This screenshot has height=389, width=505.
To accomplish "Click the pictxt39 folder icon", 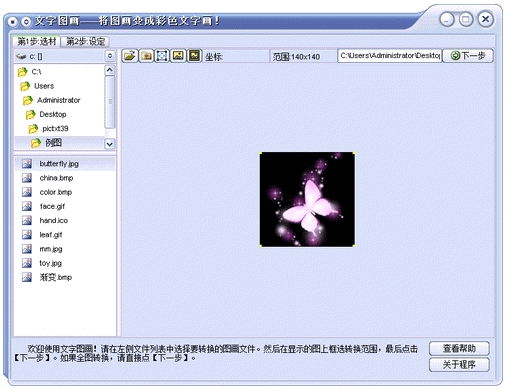I will [33, 128].
